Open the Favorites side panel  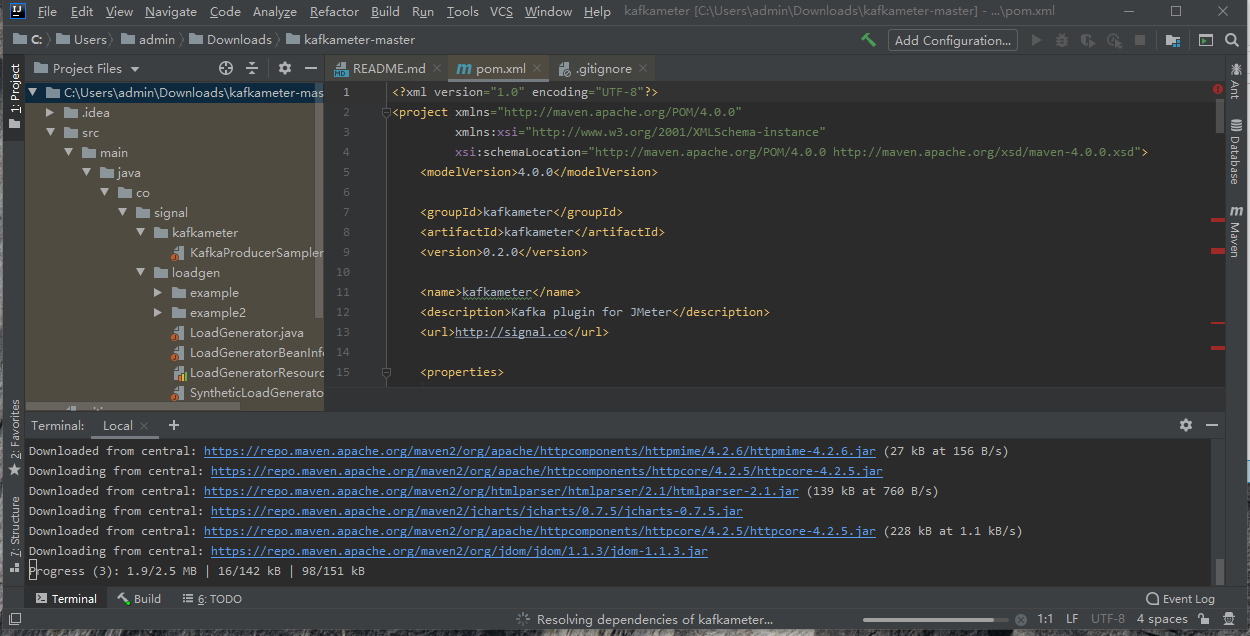14,438
